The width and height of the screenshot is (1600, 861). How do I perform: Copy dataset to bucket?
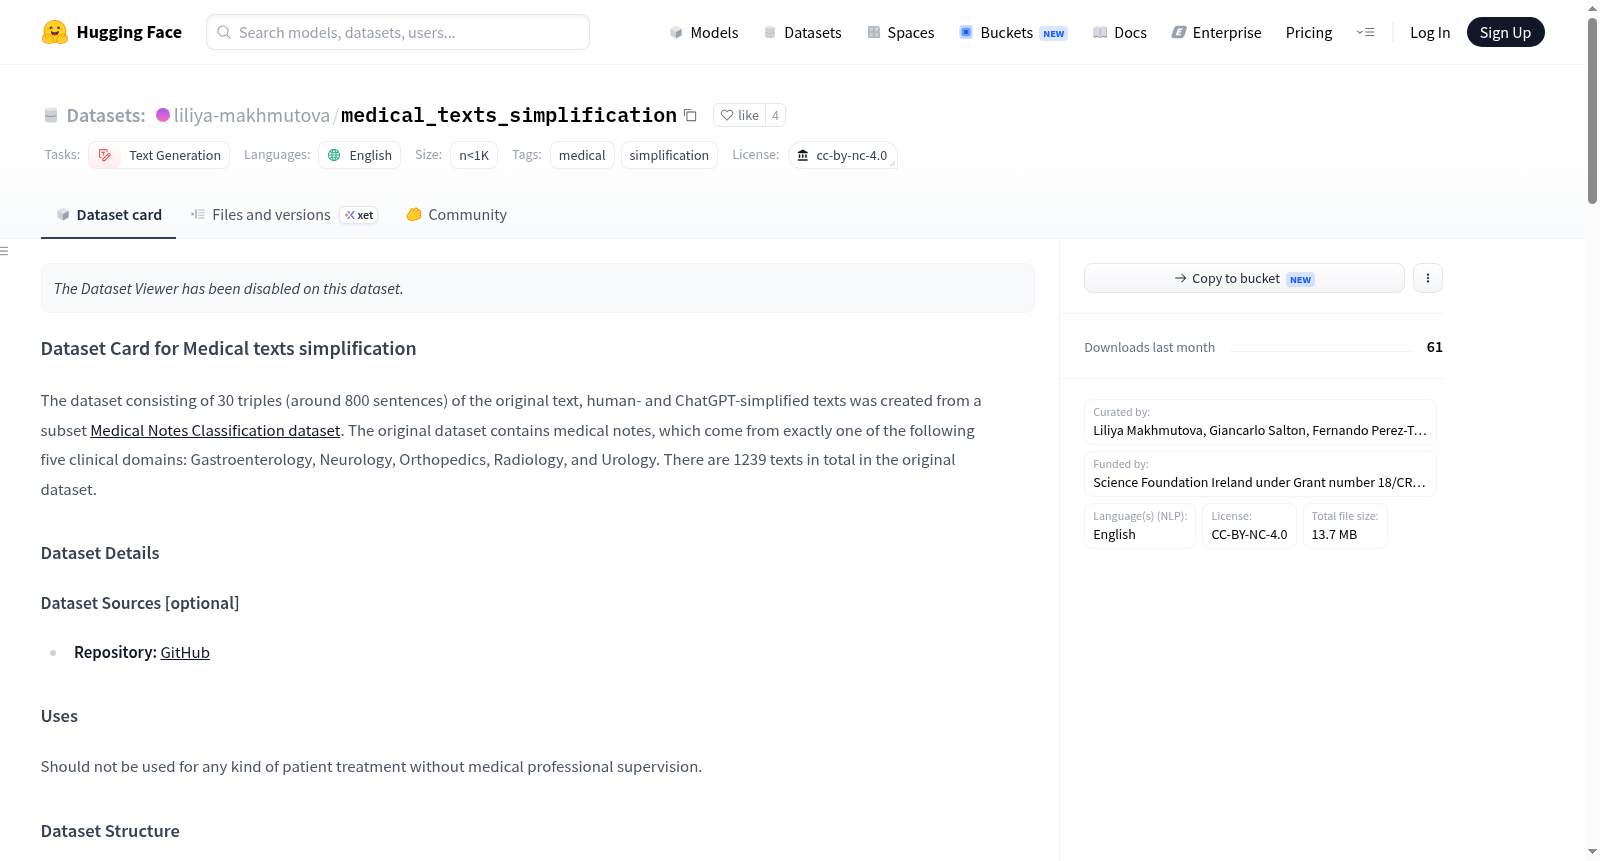click(1244, 278)
